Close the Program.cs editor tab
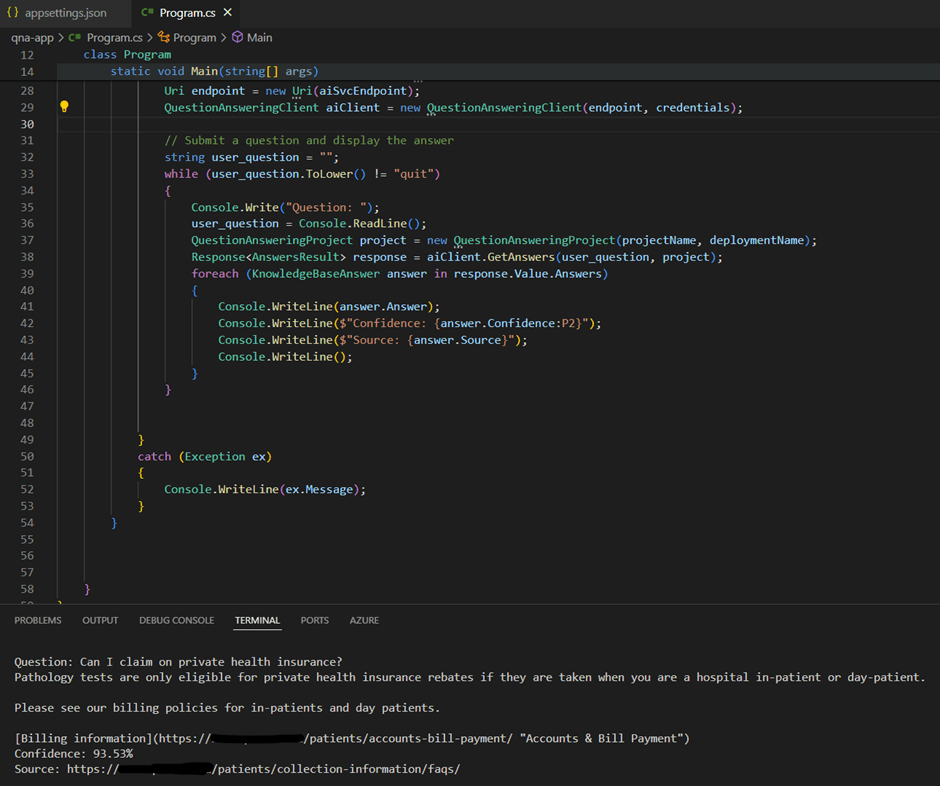Screen dimensions: 940x786 pos(228,13)
